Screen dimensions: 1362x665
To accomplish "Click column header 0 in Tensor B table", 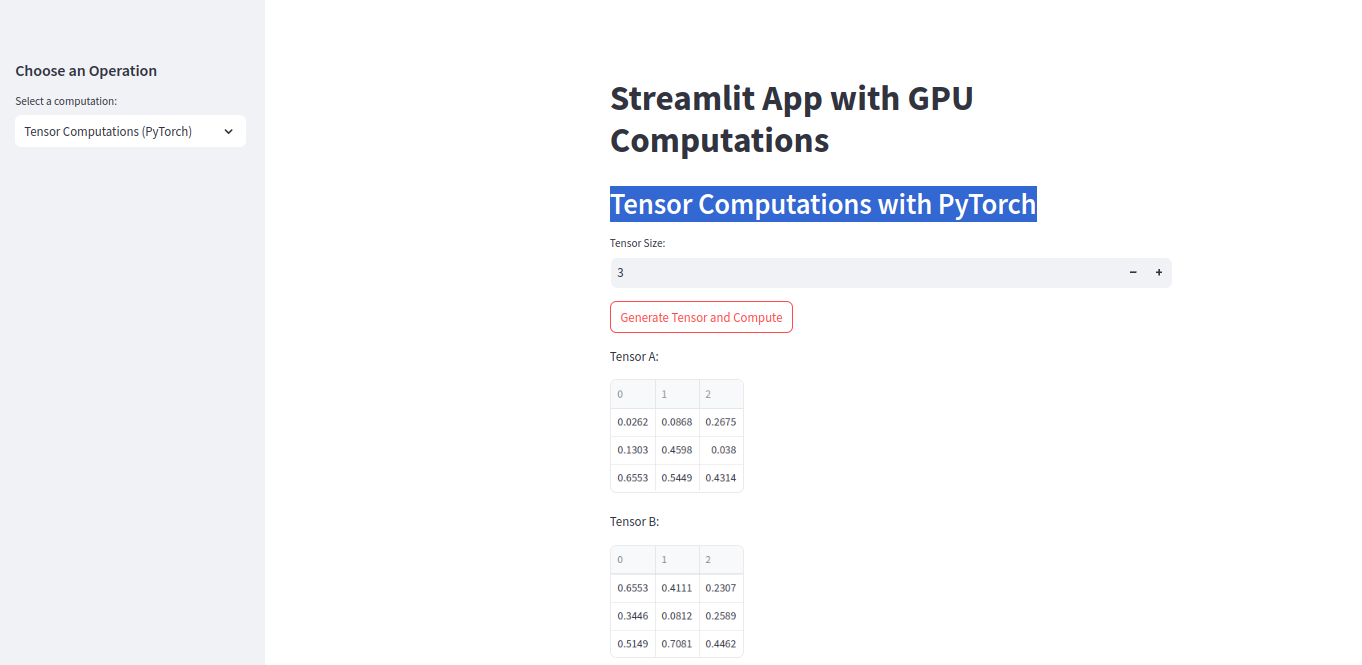I will click(632, 560).
